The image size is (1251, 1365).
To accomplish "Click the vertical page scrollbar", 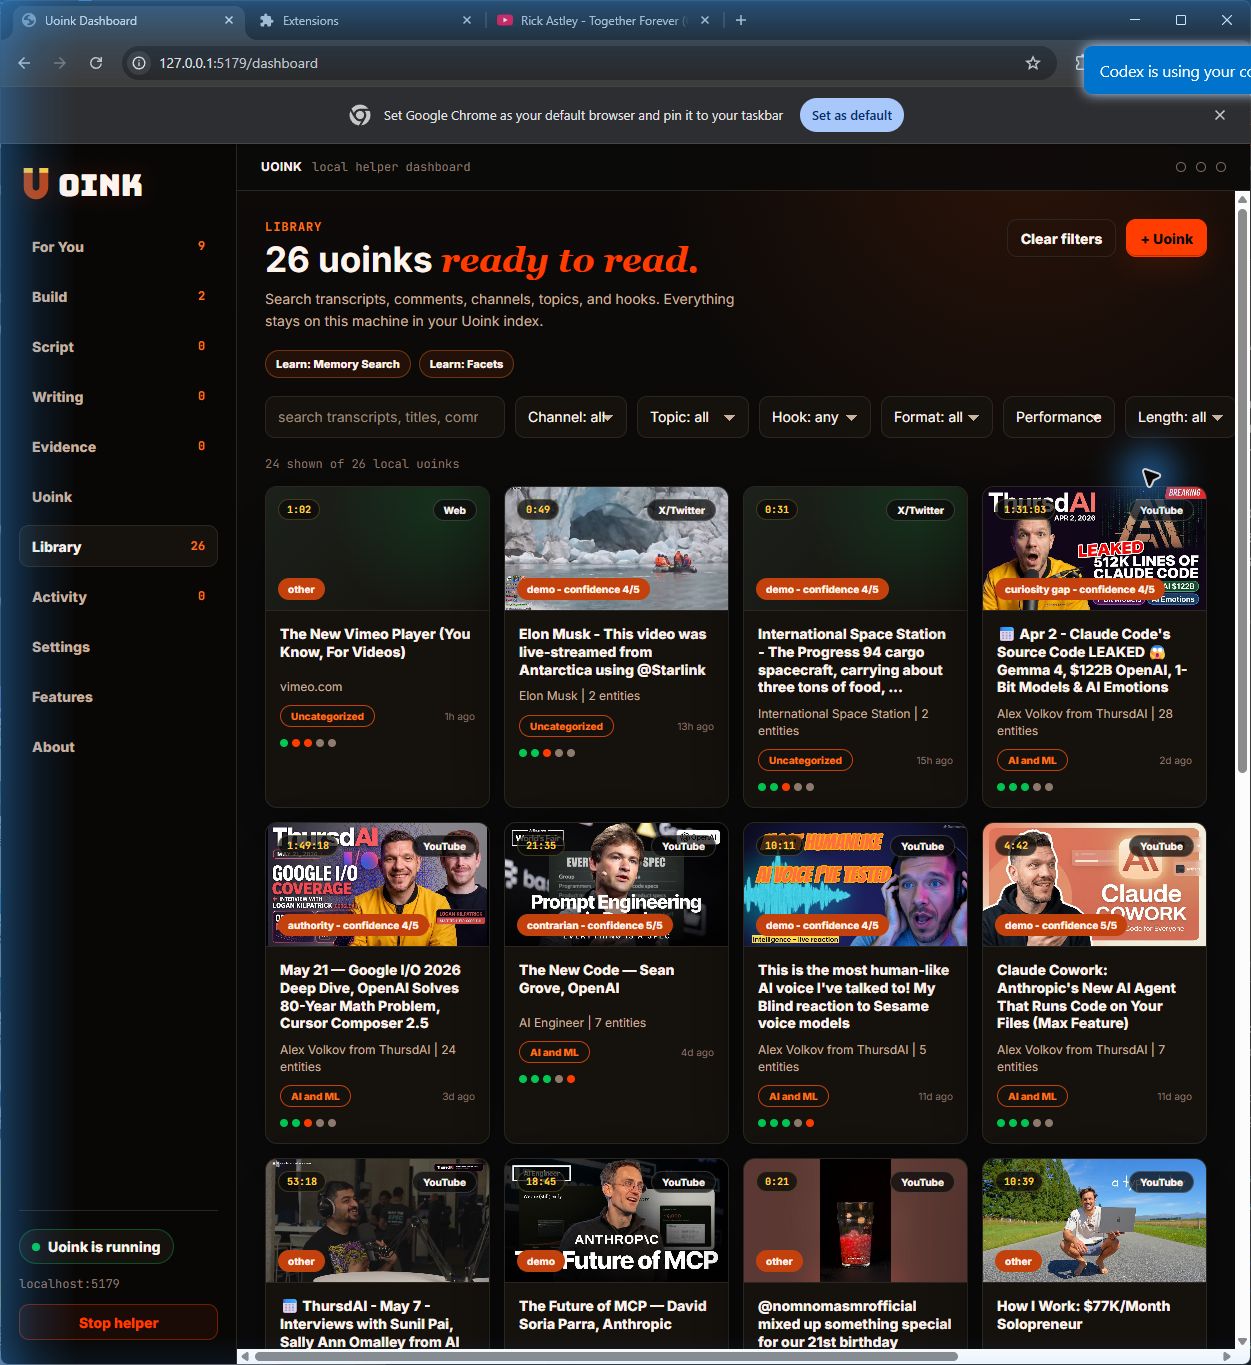I will coord(1242,490).
